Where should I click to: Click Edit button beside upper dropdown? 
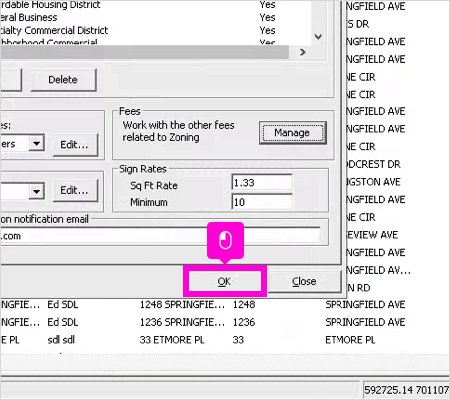(x=75, y=145)
